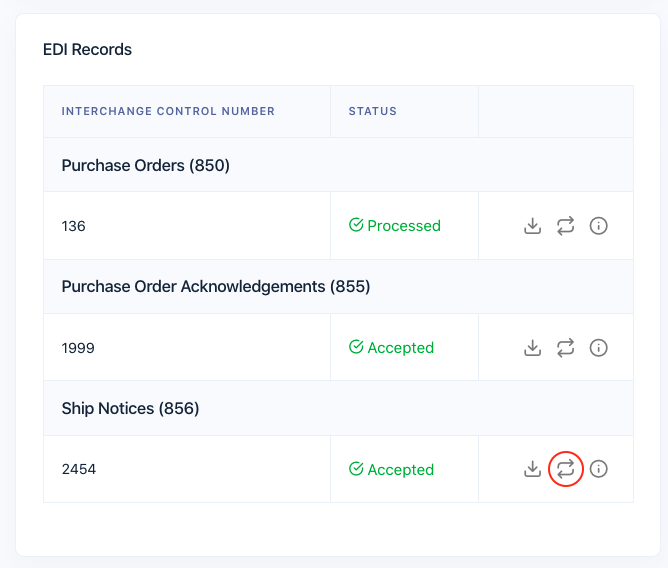Screen dimensions: 668x568
Task: Click the Accepted status of record 2454
Action: [391, 469]
